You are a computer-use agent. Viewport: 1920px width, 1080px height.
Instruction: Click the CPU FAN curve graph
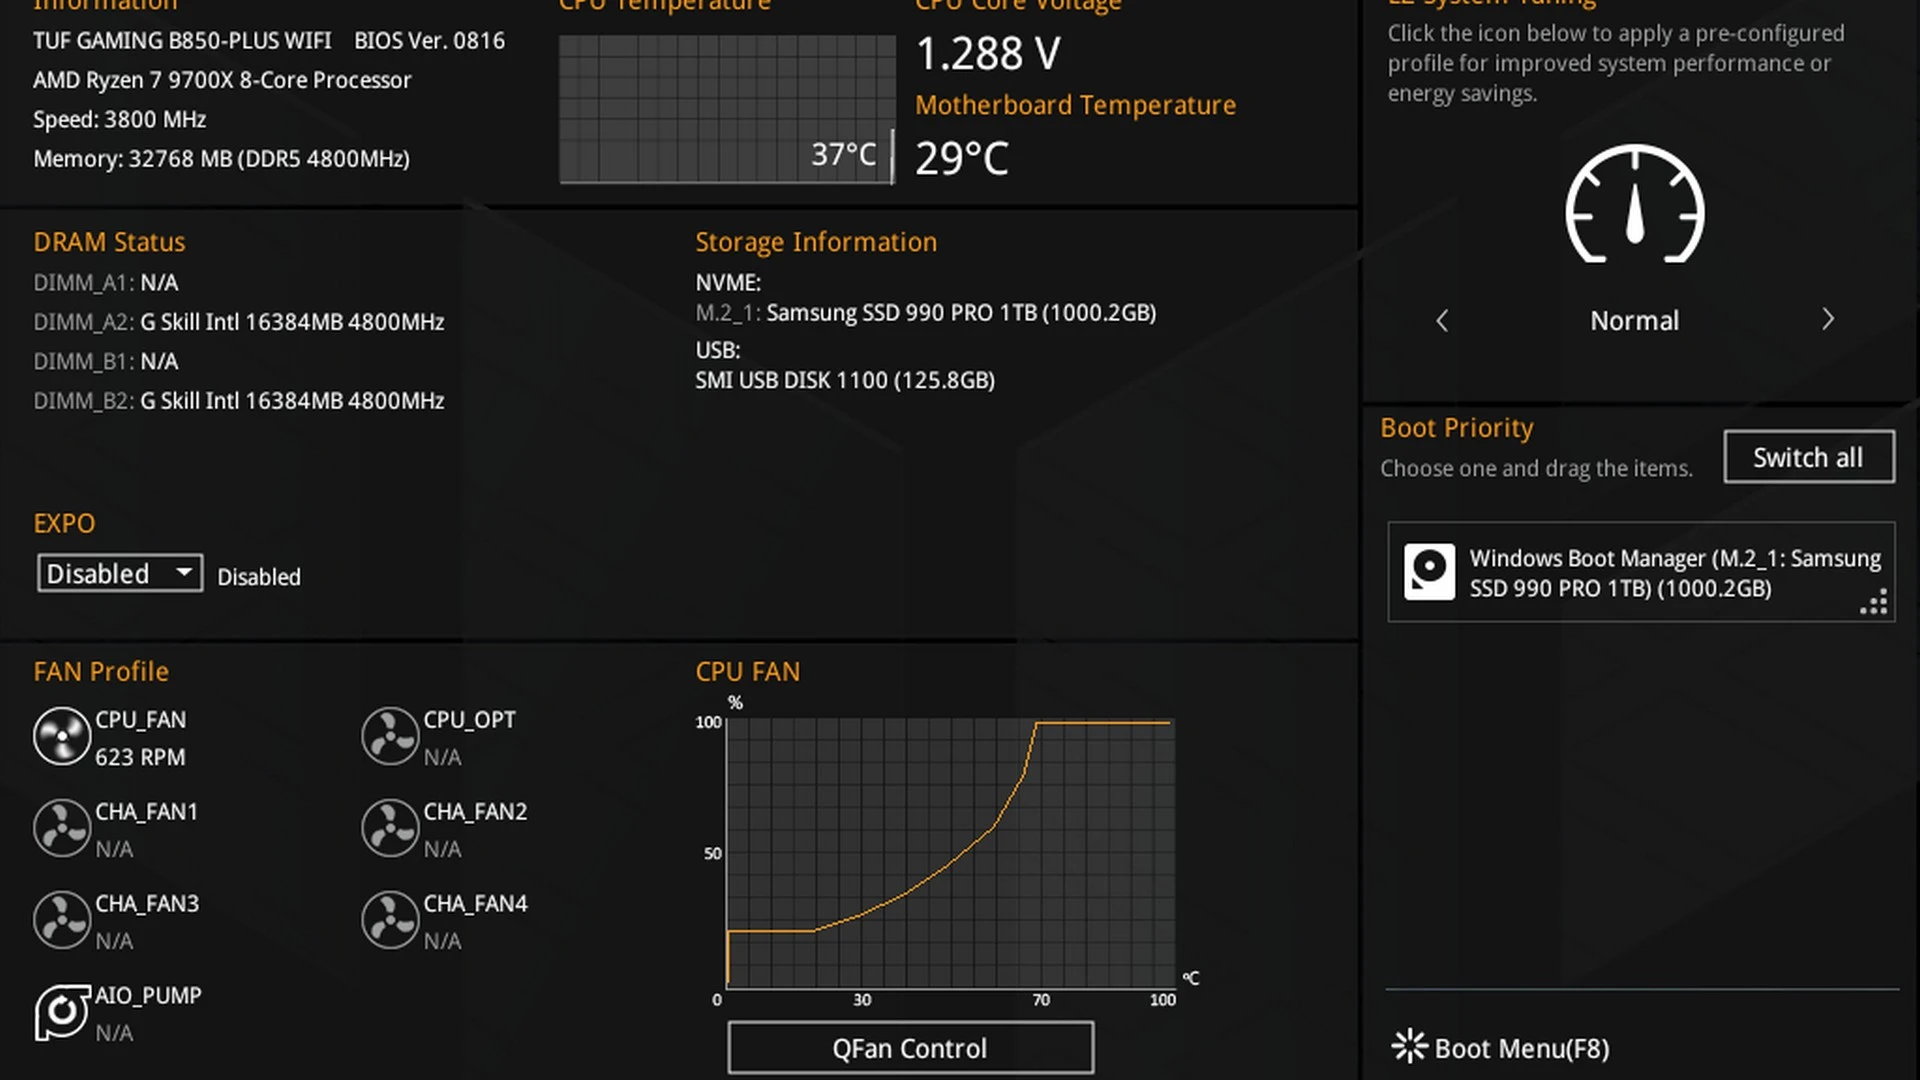949,853
